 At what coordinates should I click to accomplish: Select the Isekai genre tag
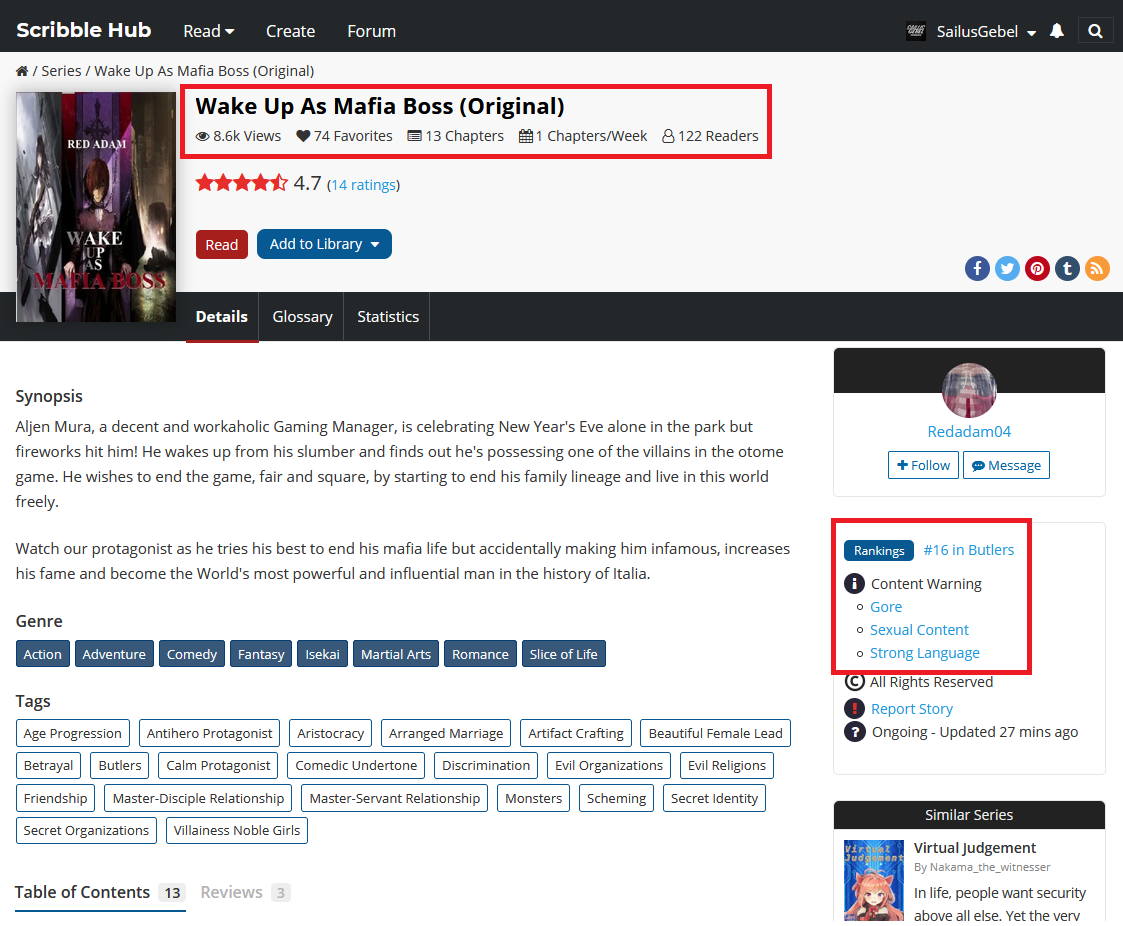pos(322,654)
